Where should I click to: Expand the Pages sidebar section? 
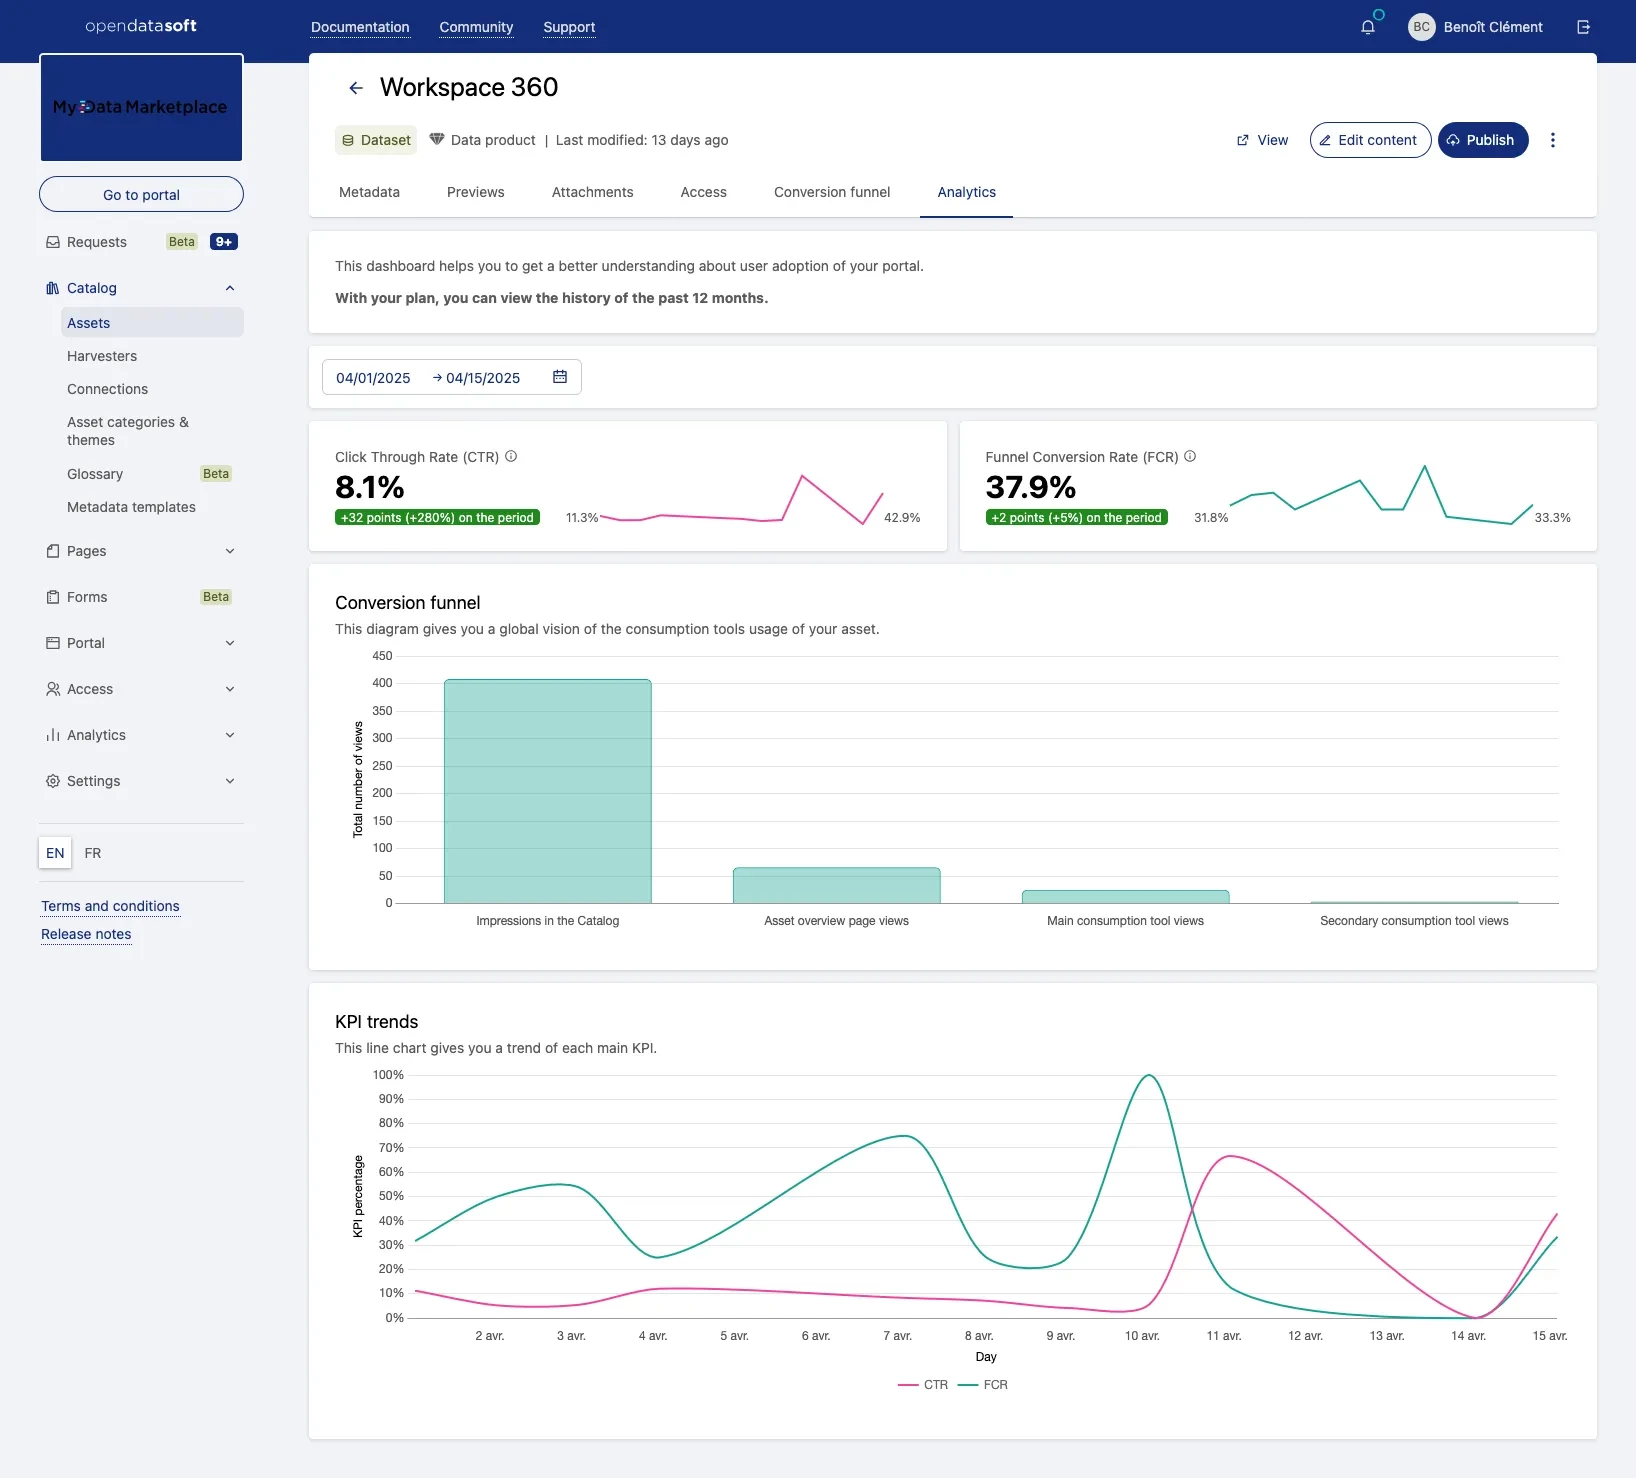tap(230, 551)
